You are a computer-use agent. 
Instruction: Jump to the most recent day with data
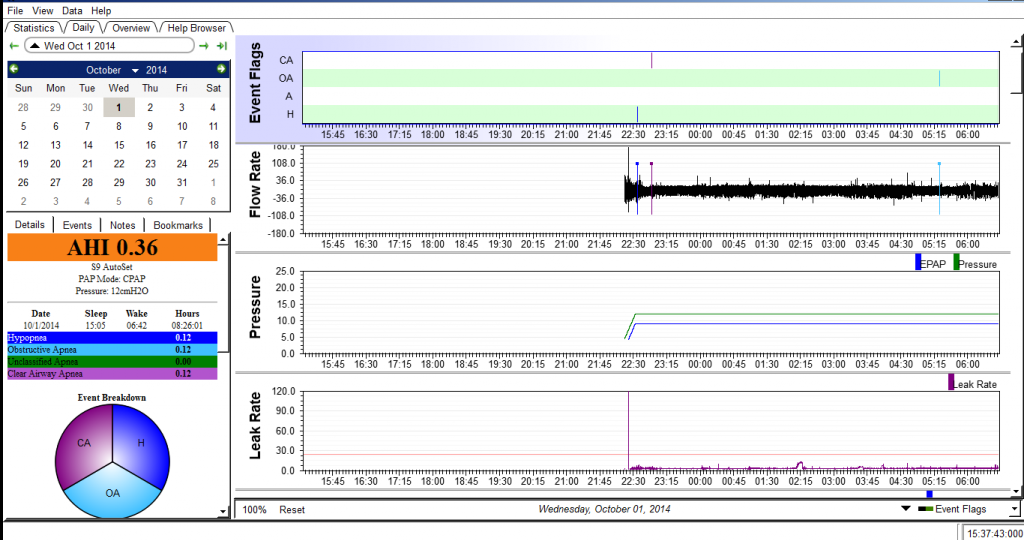(x=221, y=46)
